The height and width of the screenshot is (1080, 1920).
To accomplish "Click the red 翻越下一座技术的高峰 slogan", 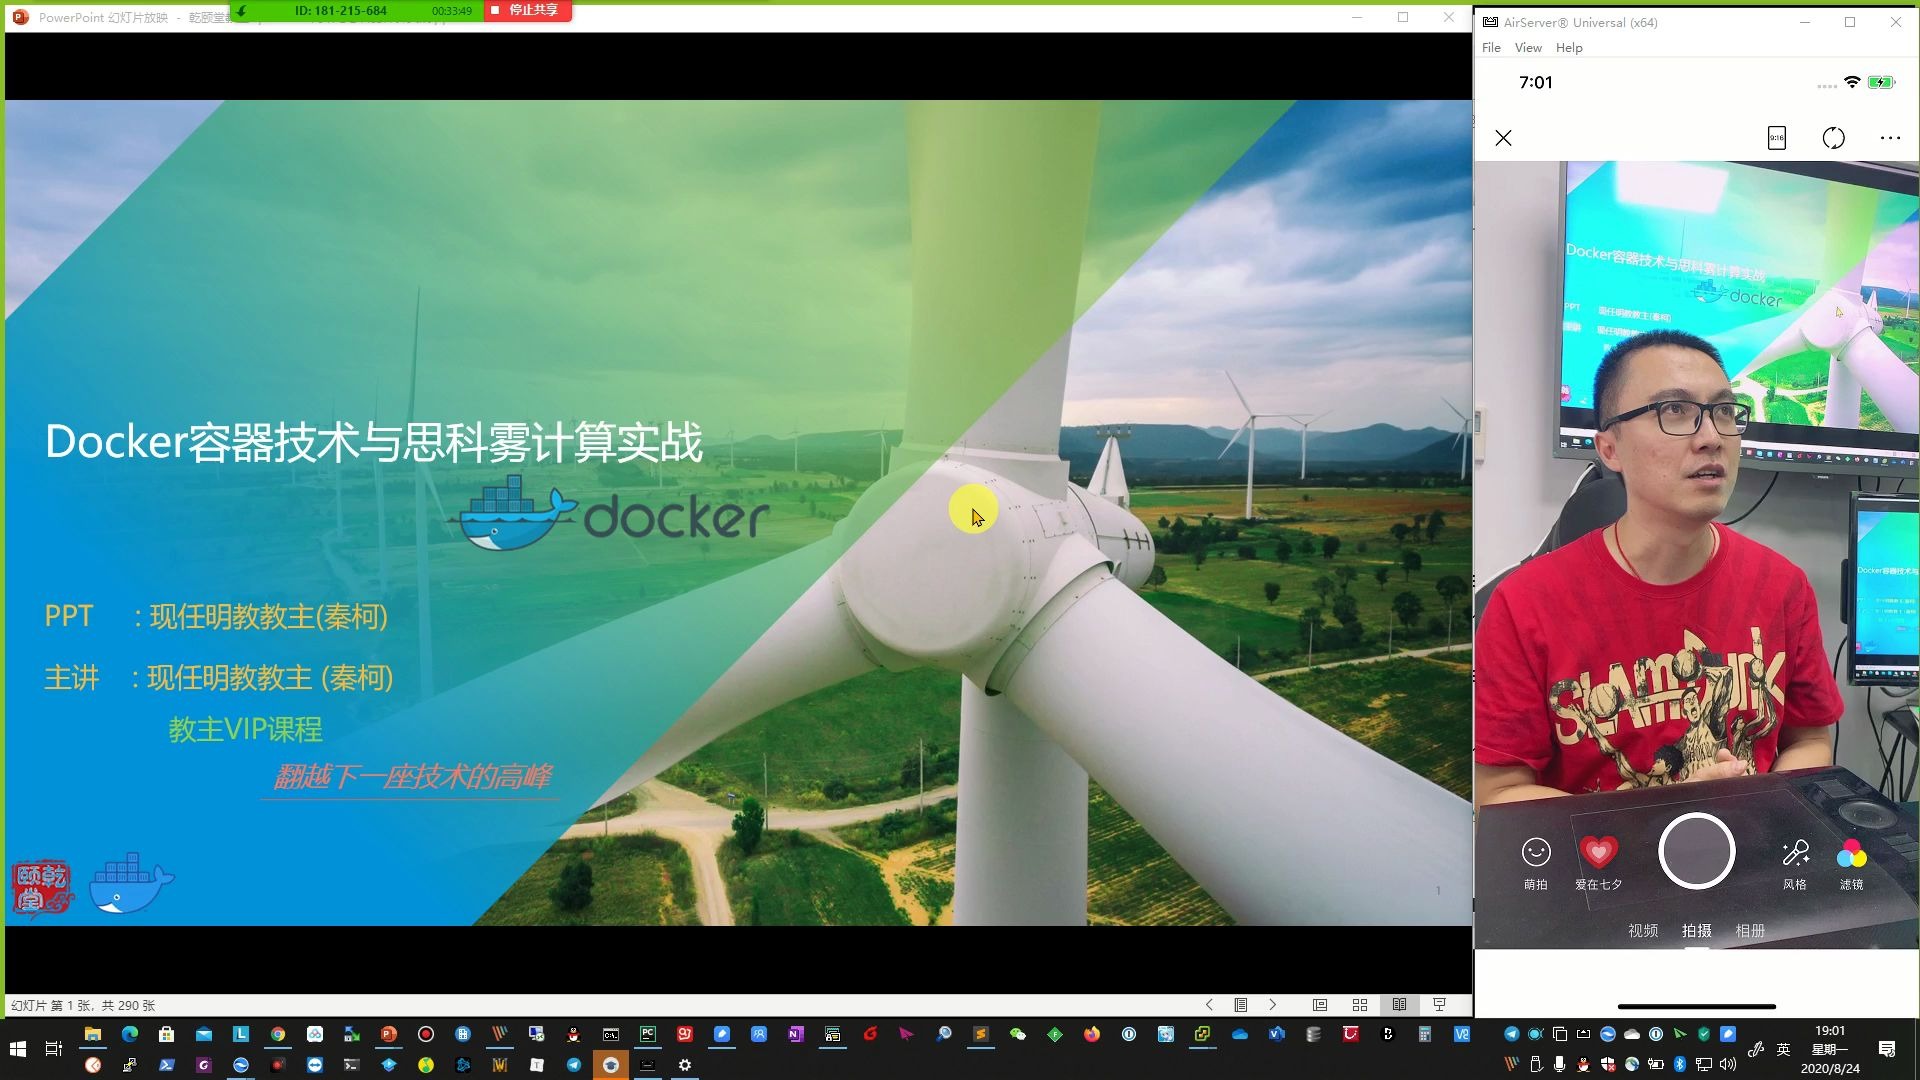I will point(412,776).
